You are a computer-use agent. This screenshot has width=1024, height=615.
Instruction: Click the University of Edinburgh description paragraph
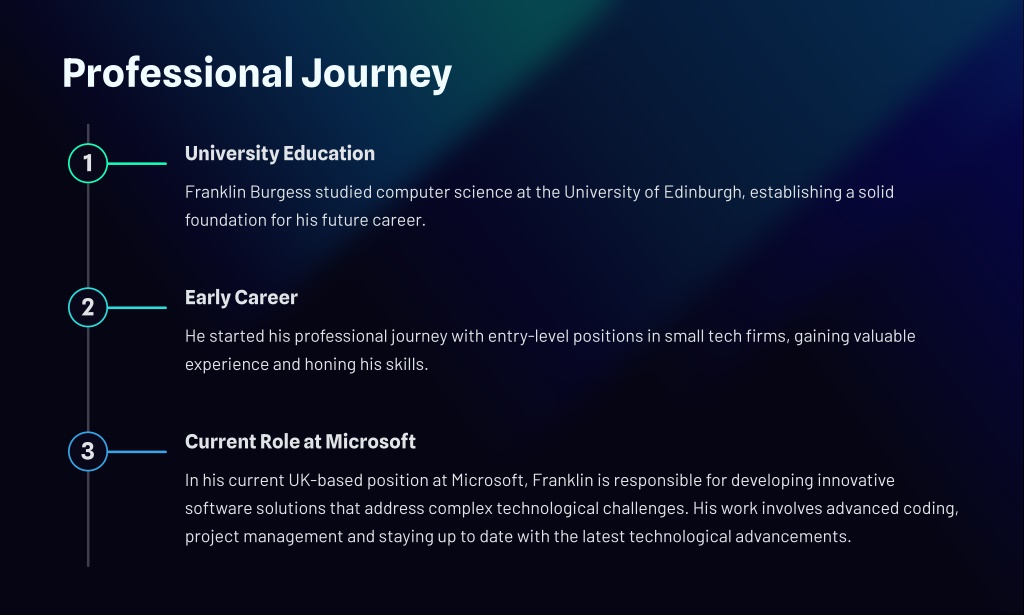[539, 206]
